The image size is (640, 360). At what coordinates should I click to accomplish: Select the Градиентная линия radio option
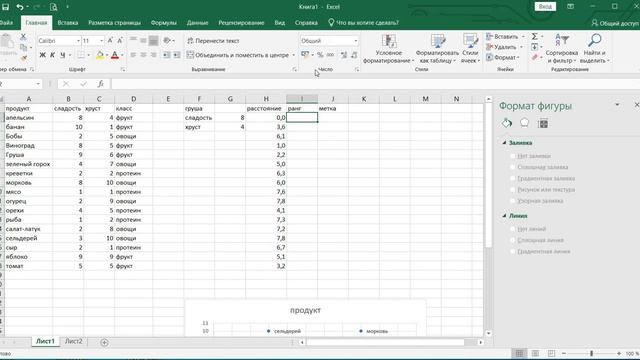(x=513, y=251)
